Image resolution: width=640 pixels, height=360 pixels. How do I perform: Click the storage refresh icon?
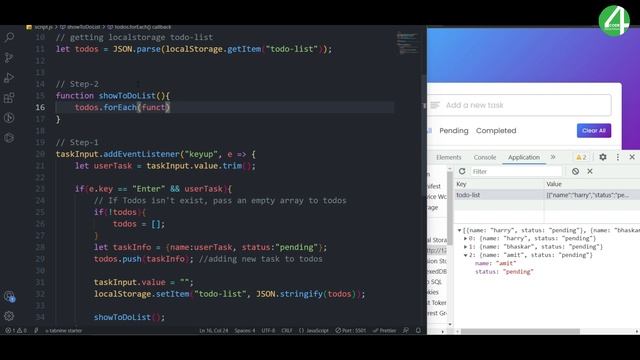(x=462, y=171)
